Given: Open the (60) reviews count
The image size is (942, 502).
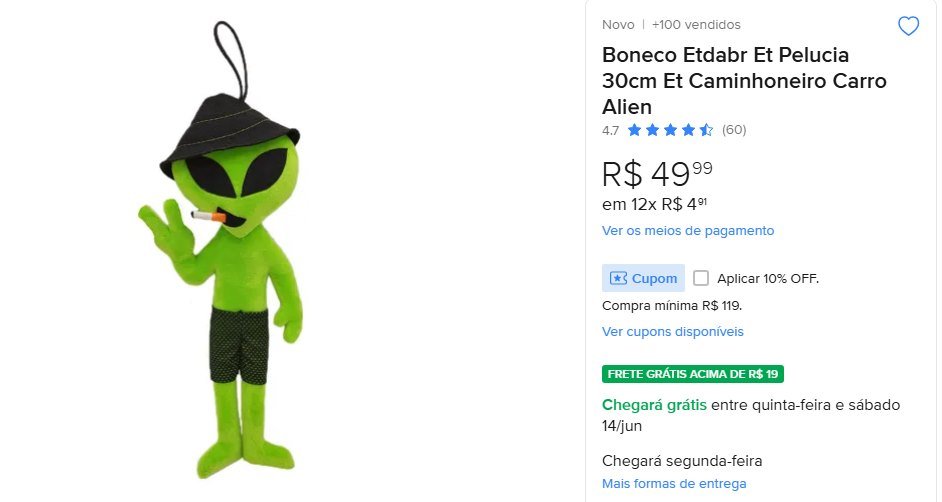Looking at the screenshot, I should click(x=734, y=130).
